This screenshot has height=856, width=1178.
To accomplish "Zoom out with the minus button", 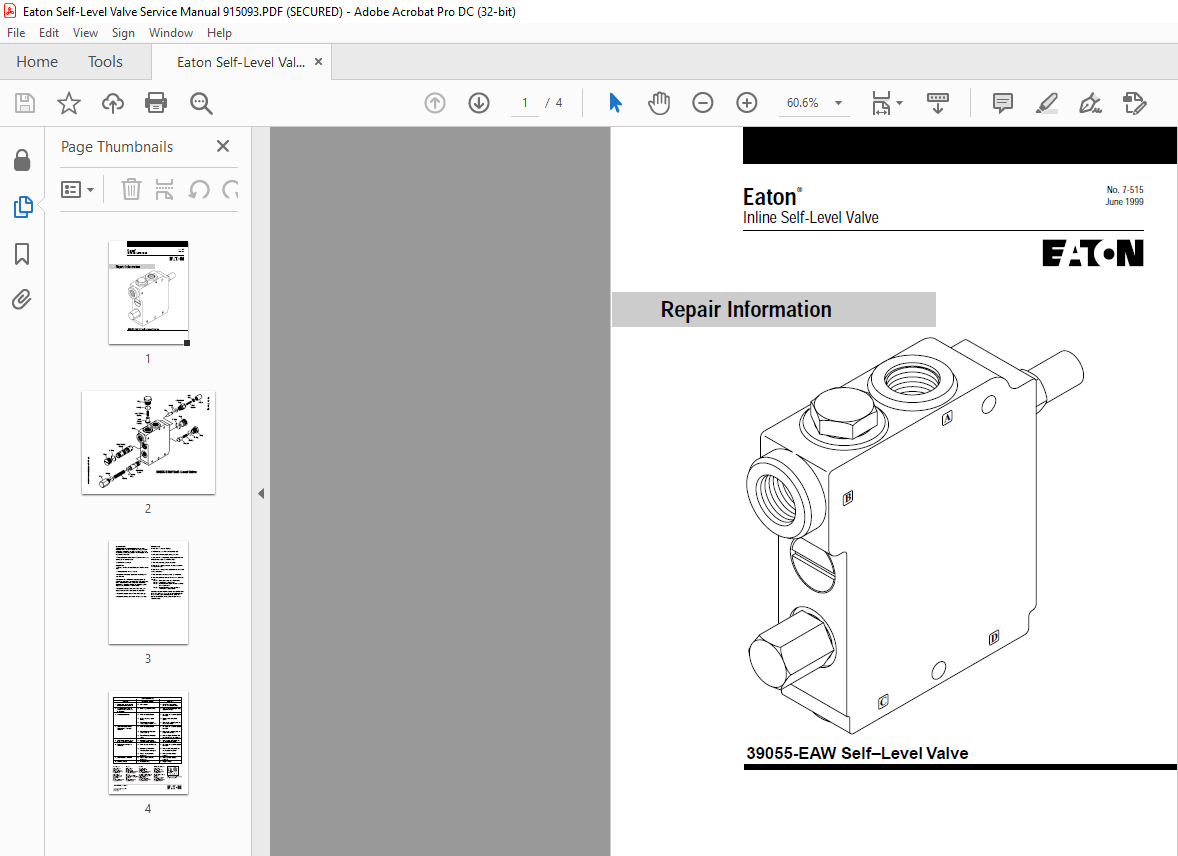I will point(702,103).
